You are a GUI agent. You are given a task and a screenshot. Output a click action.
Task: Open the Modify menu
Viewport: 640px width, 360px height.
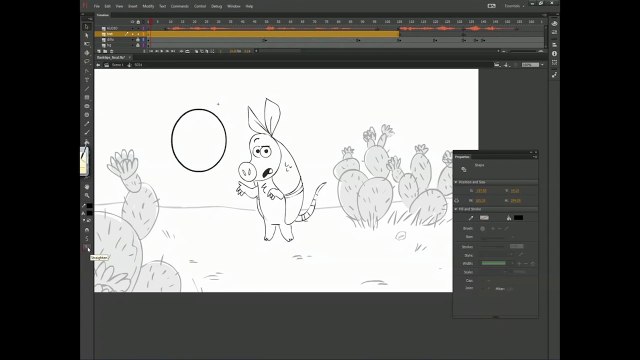tap(148, 7)
